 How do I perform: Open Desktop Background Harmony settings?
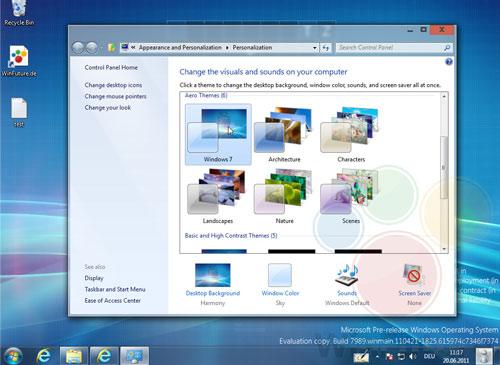(213, 284)
